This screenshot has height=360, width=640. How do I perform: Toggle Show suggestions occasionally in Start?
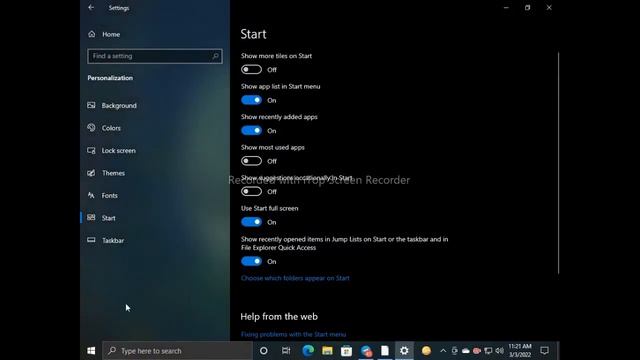tap(251, 191)
